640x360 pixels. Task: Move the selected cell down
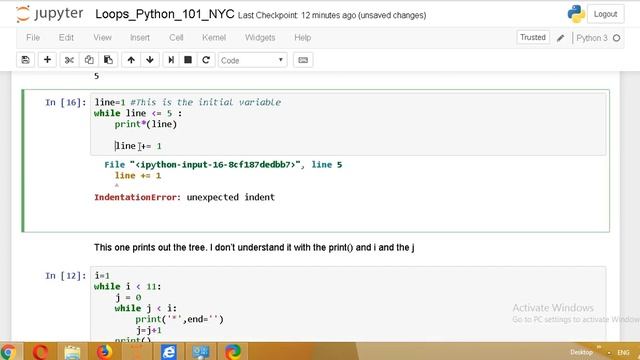pos(150,60)
